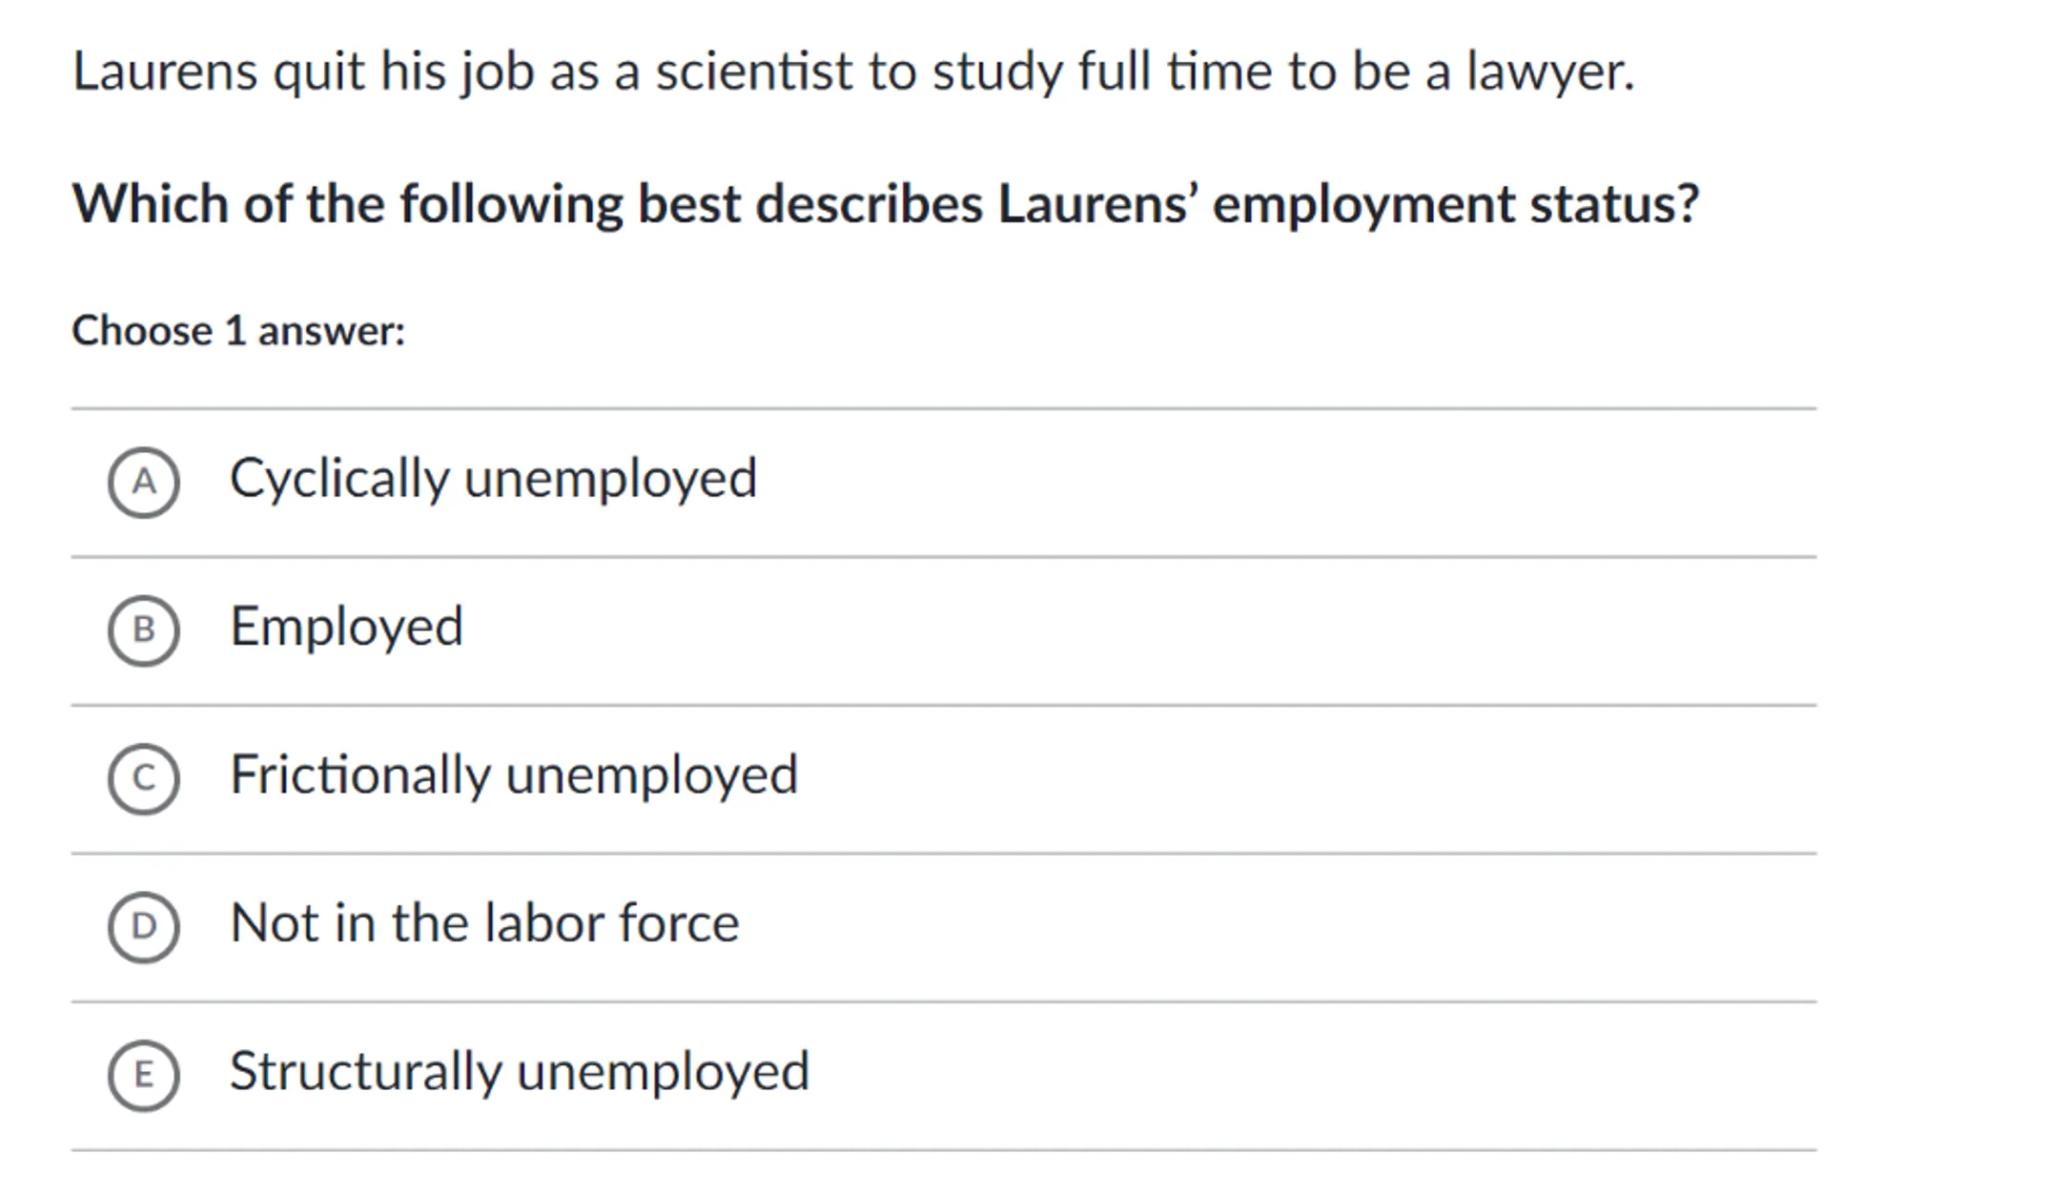
Task: Click the "Structurally unemployed" answer text
Action: [x=519, y=1071]
